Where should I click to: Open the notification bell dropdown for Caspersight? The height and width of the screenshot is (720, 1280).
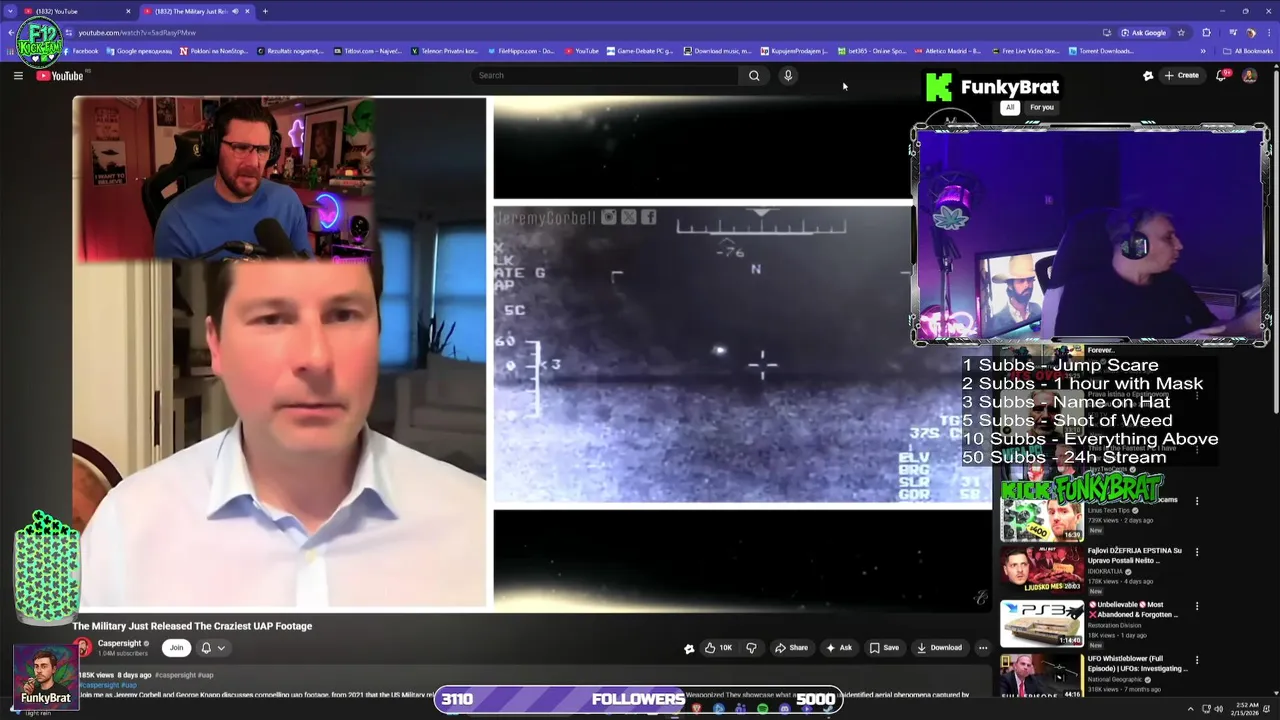tap(213, 648)
